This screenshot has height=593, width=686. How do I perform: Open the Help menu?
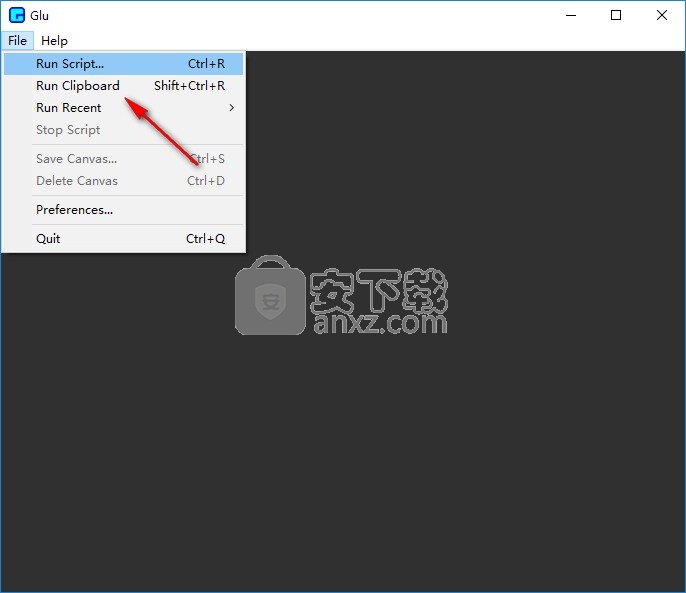54,41
